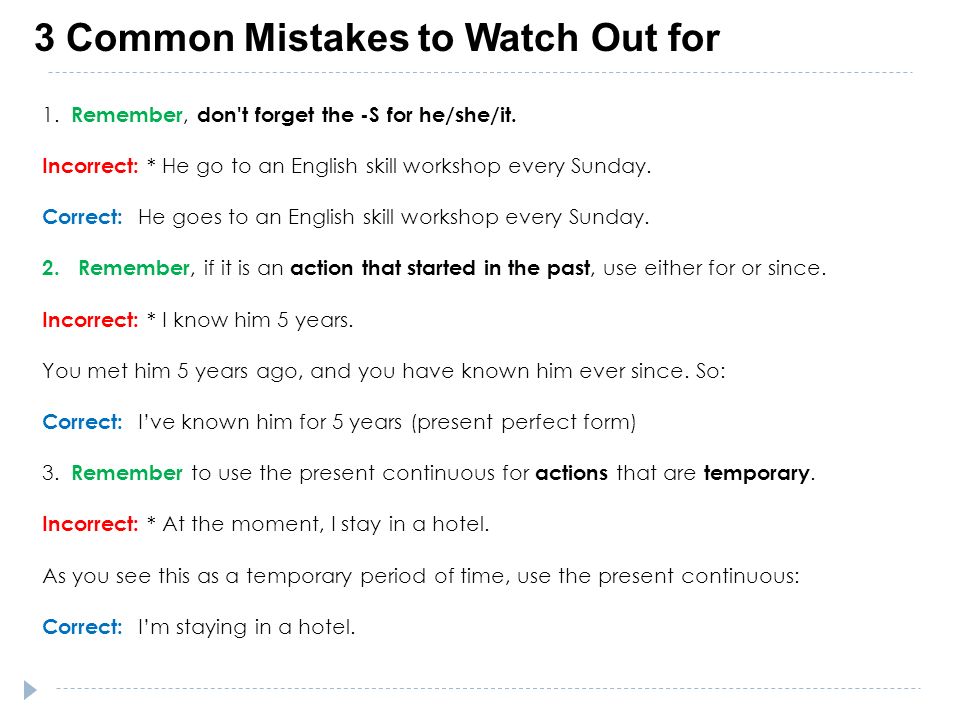Click the bold word 'temporary'
Viewport: 960px width, 720px height.
(756, 473)
